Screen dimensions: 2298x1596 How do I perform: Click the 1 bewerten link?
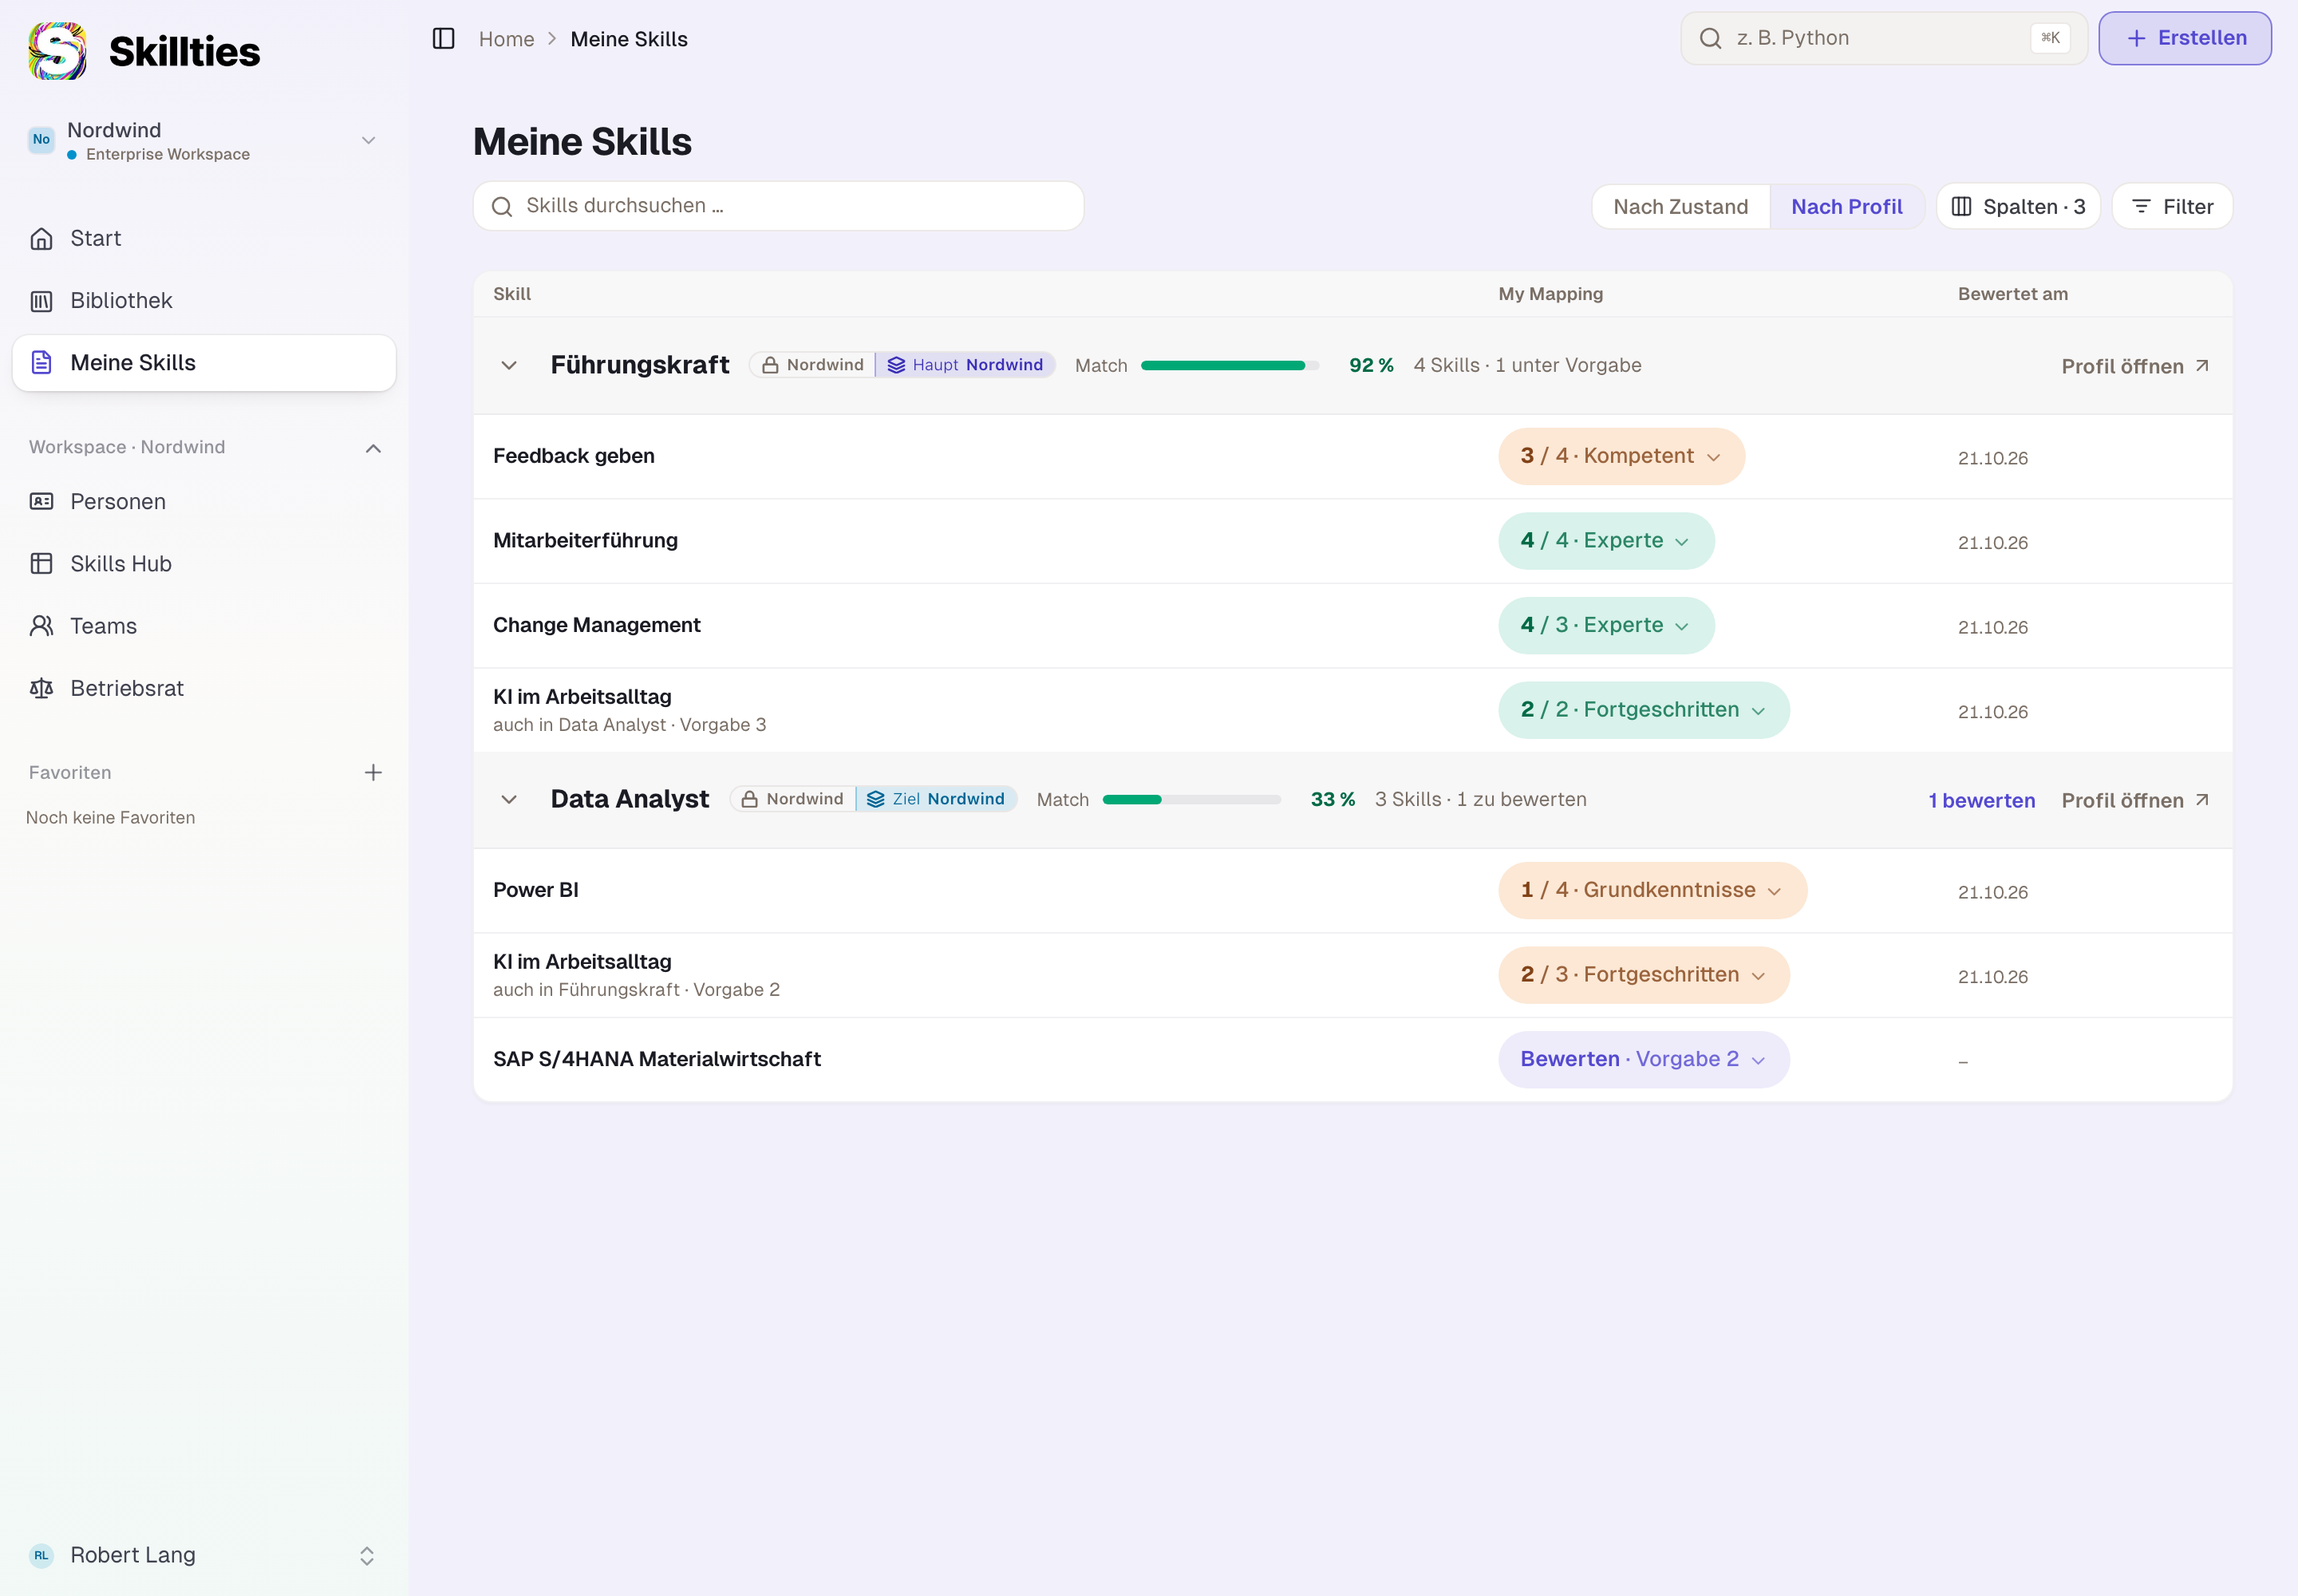point(1981,801)
